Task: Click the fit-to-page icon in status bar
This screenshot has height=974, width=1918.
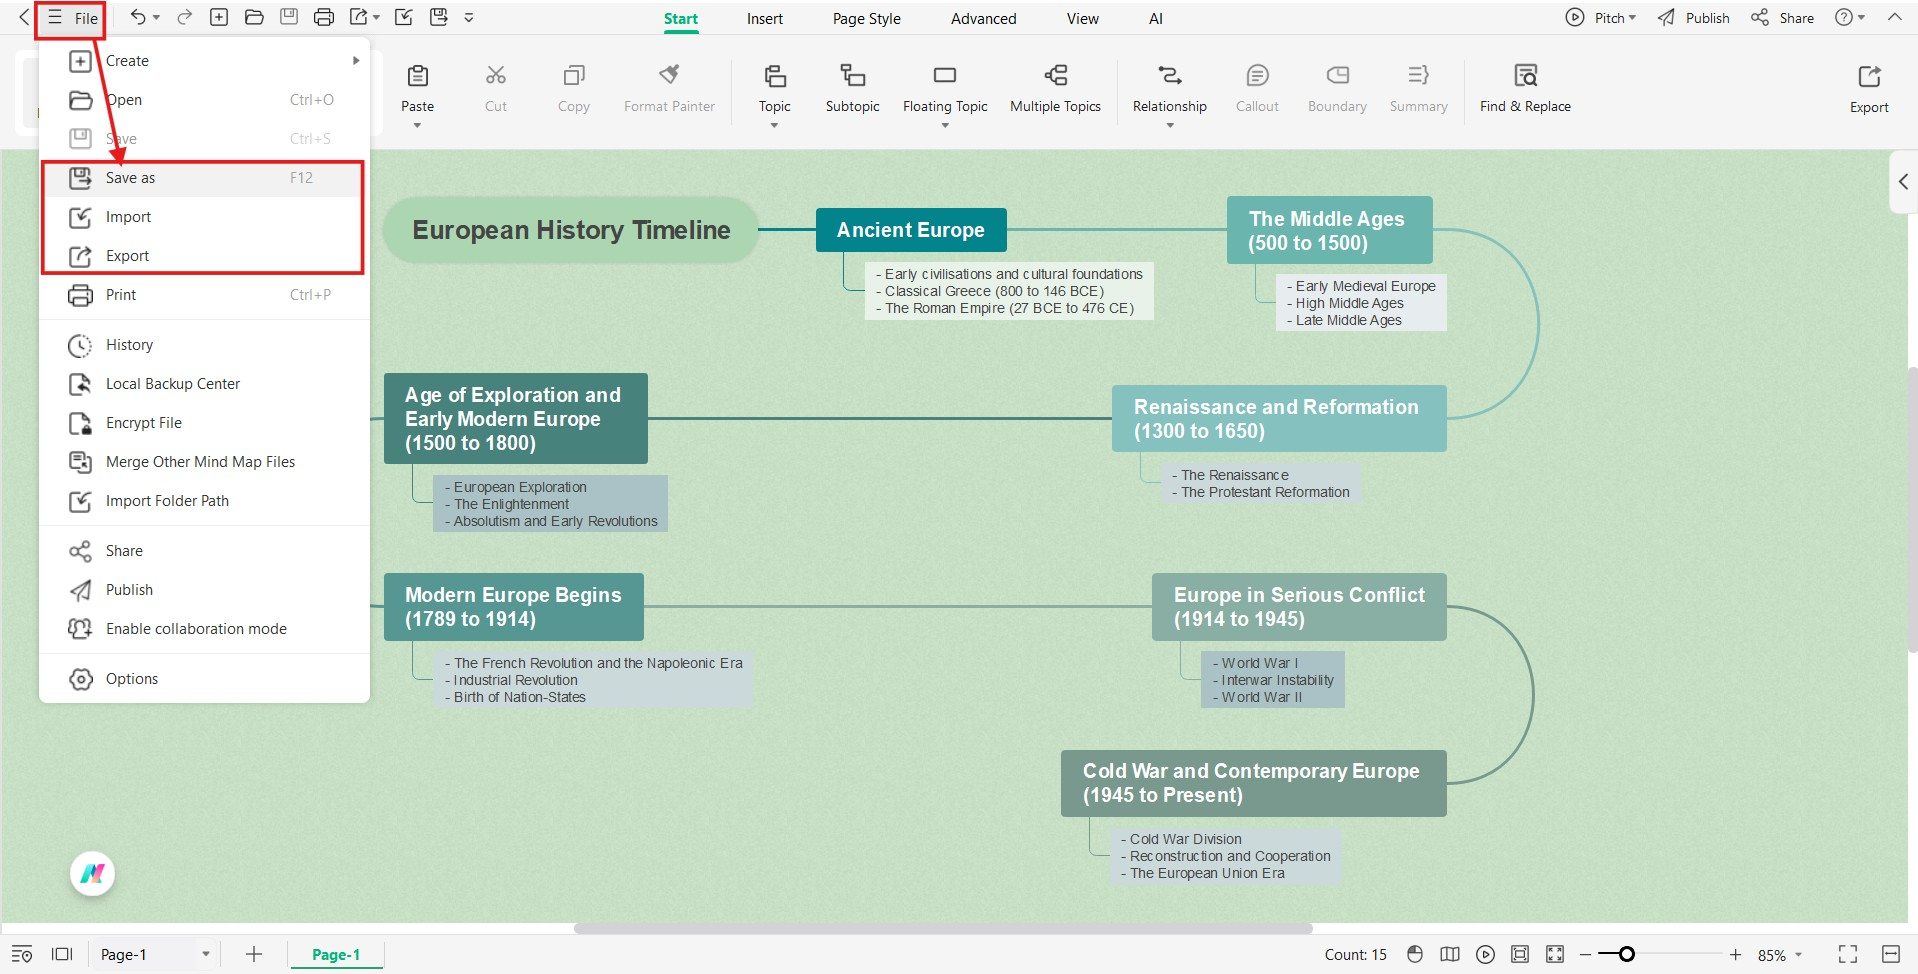Action: point(1520,954)
